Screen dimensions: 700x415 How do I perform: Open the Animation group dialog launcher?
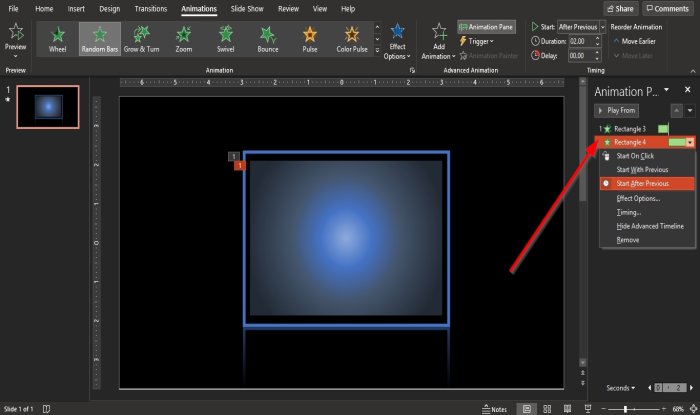pyautogui.click(x=412, y=70)
